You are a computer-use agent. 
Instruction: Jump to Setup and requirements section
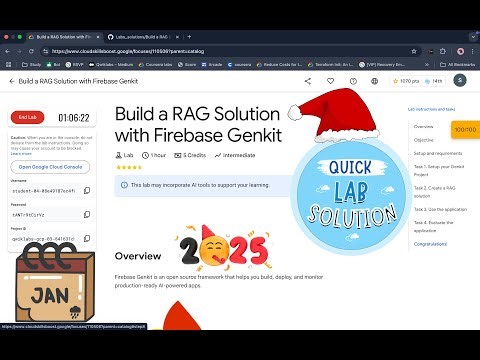click(x=438, y=153)
